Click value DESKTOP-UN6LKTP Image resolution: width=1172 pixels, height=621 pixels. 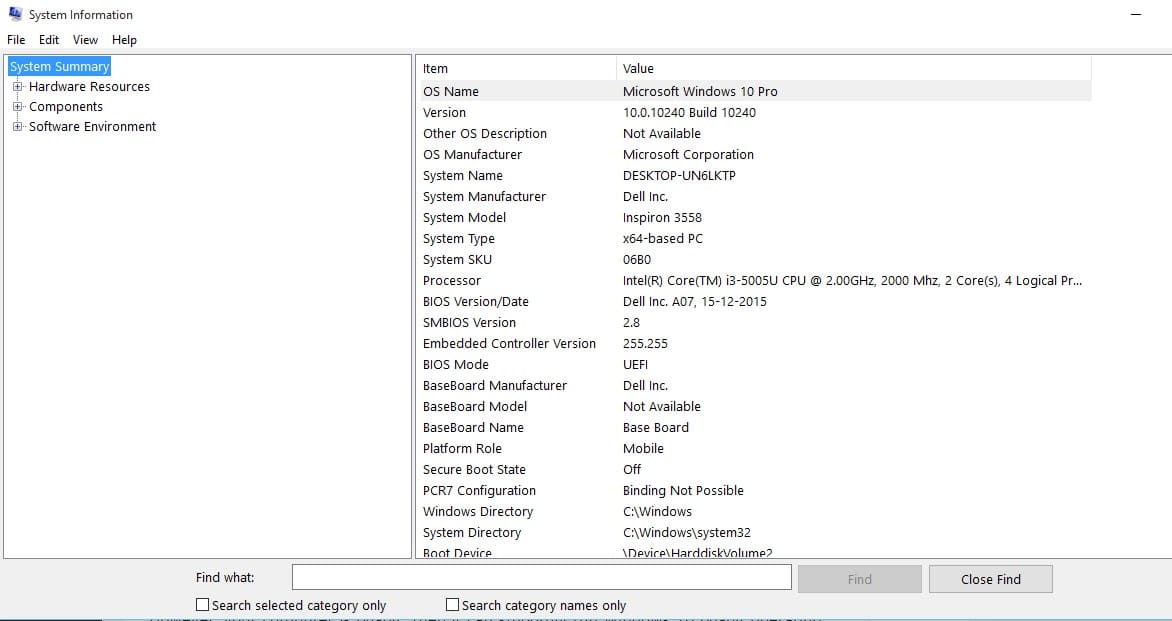tap(679, 175)
